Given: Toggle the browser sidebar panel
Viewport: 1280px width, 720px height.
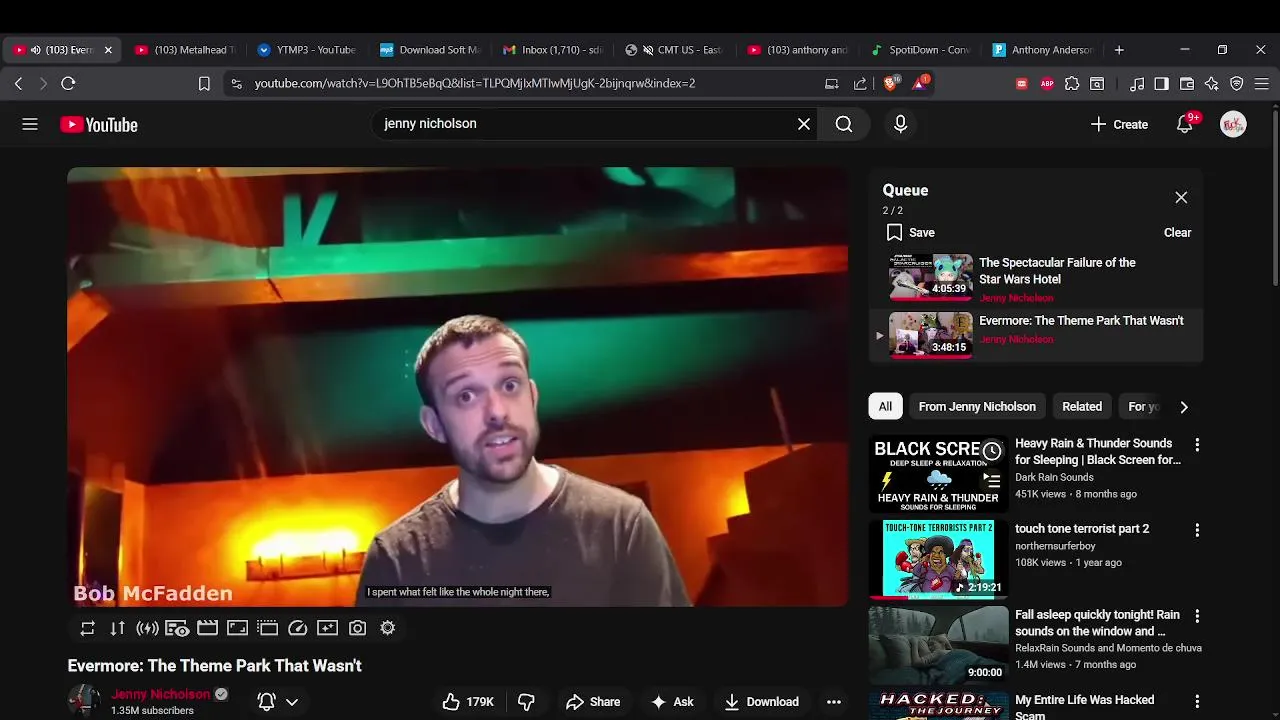Looking at the screenshot, I should click(1161, 84).
